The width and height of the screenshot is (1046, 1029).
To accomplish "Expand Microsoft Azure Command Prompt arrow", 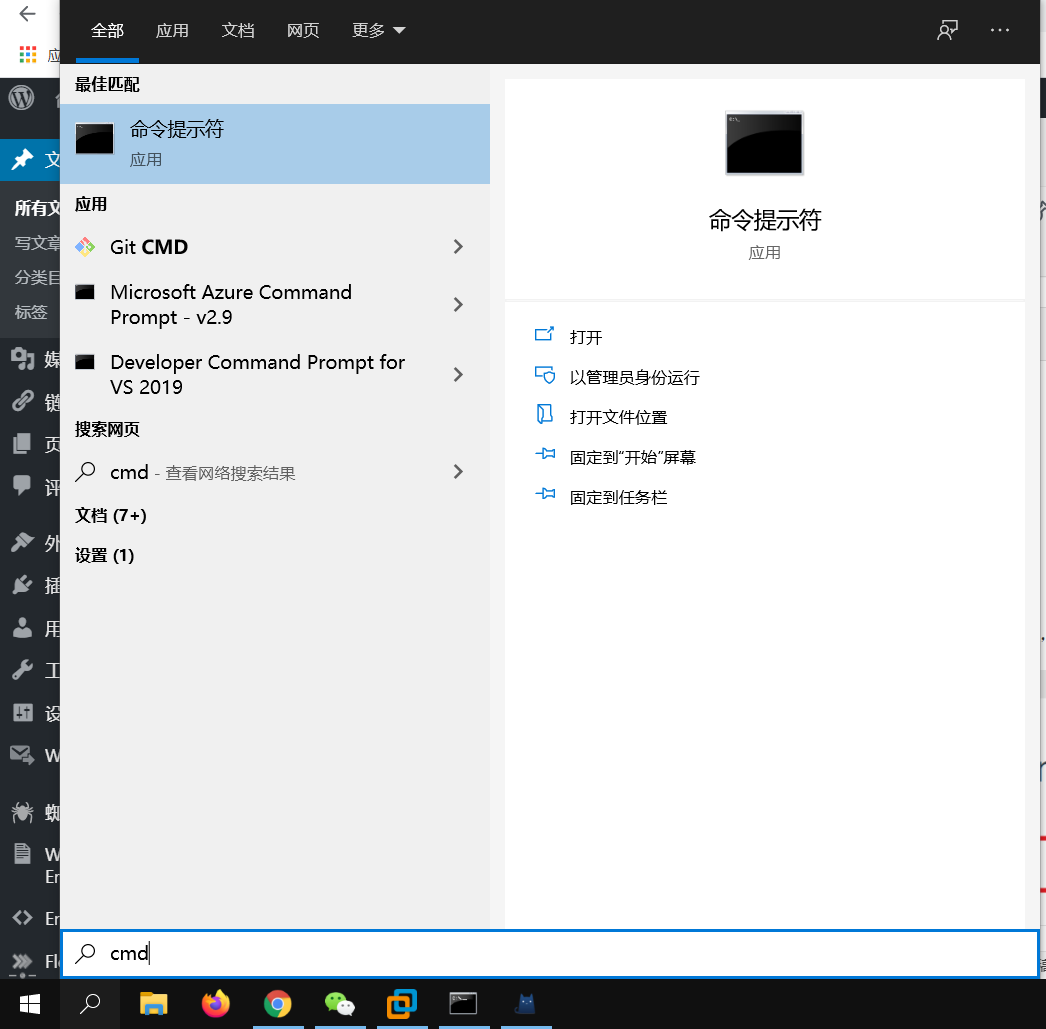I will (458, 305).
